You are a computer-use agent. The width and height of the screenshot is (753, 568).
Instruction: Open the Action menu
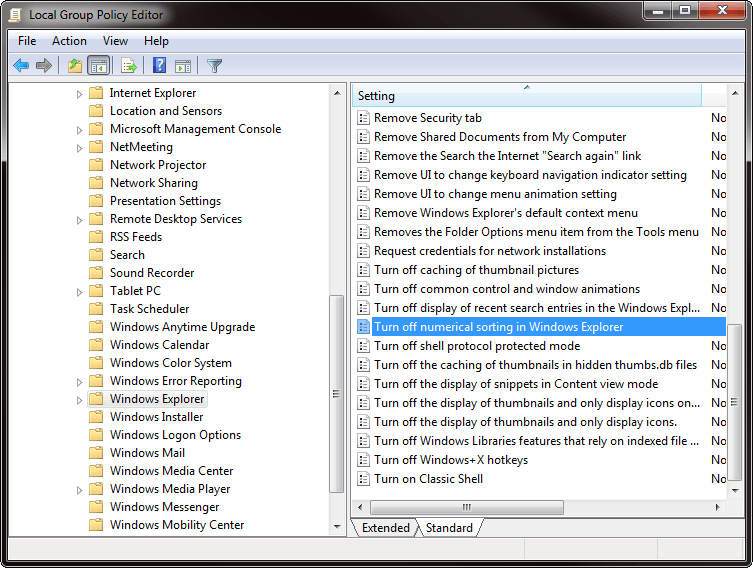click(x=69, y=41)
